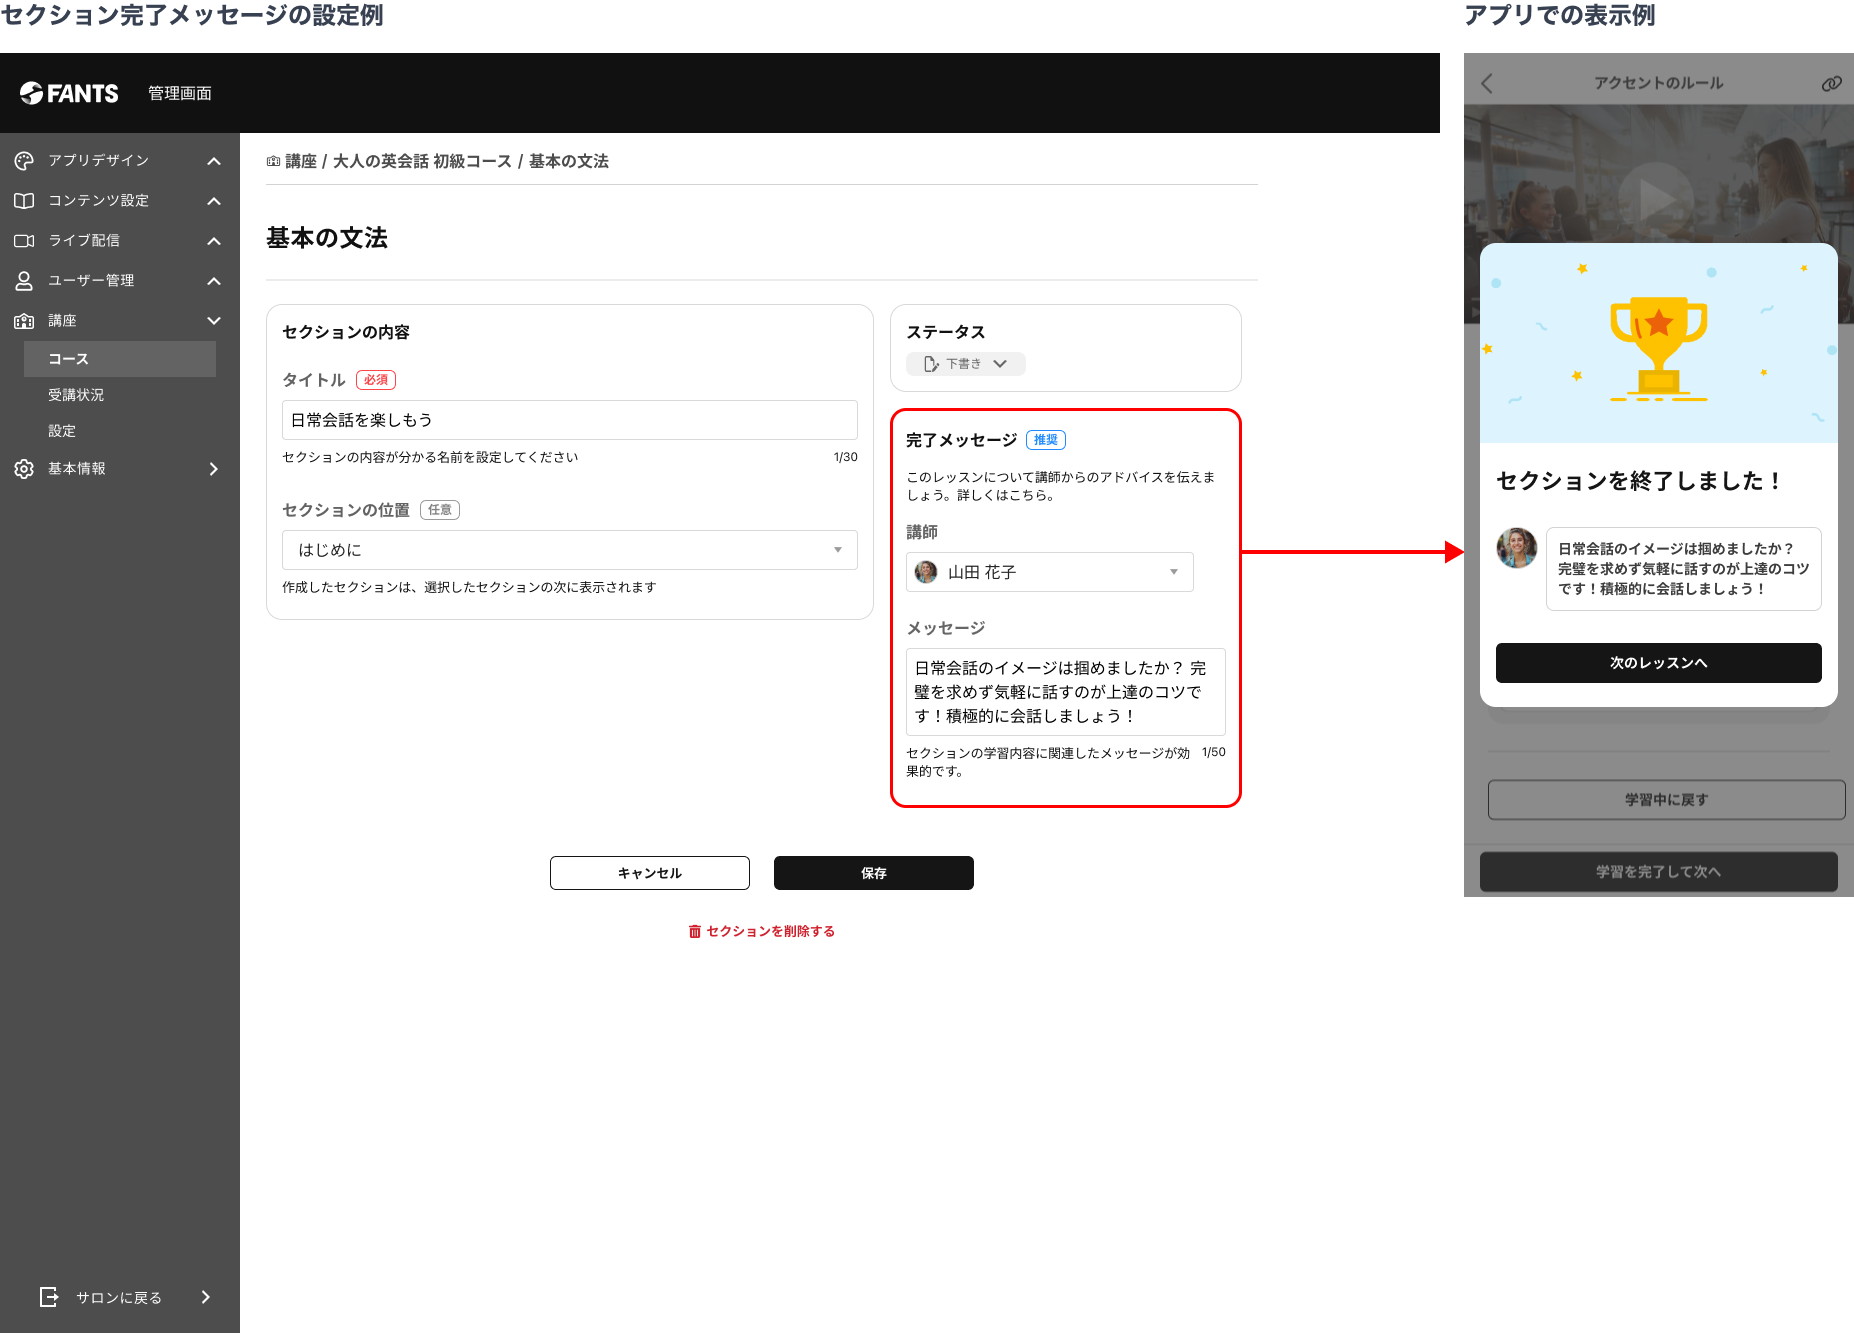Click the trash icon beside セクションを削除する

point(695,931)
